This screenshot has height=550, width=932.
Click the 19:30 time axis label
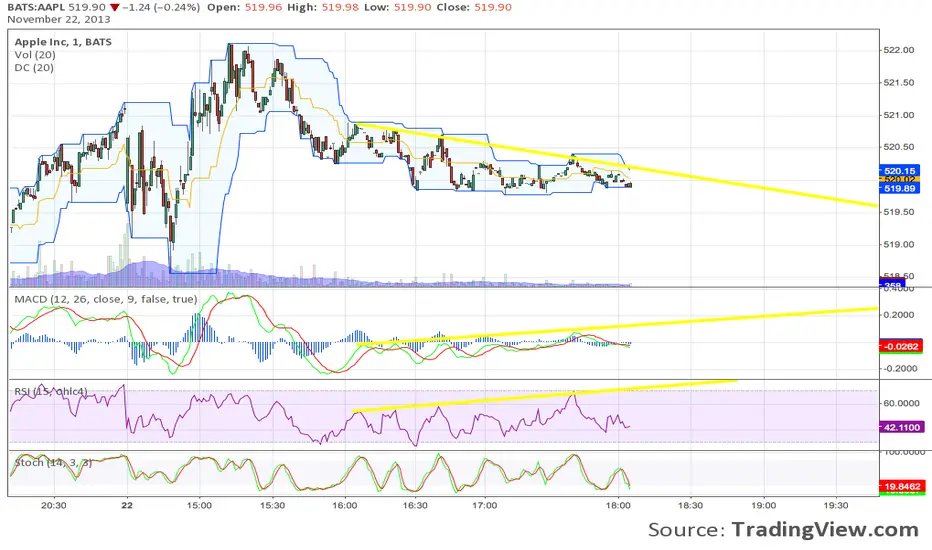pyautogui.click(x=836, y=505)
